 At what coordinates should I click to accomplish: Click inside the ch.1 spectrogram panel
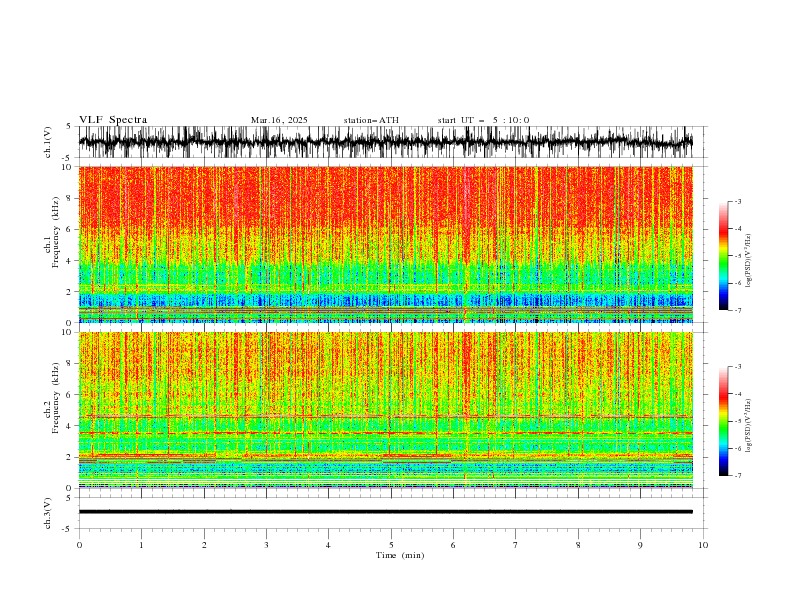click(x=386, y=244)
